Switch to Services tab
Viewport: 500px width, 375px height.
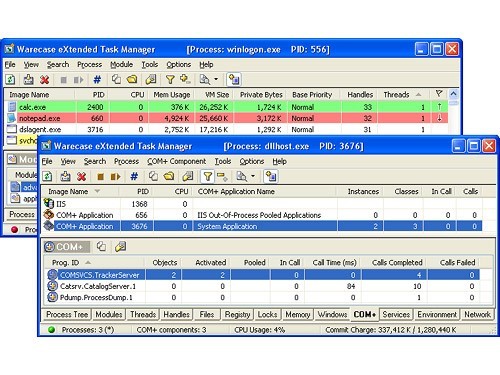click(396, 314)
